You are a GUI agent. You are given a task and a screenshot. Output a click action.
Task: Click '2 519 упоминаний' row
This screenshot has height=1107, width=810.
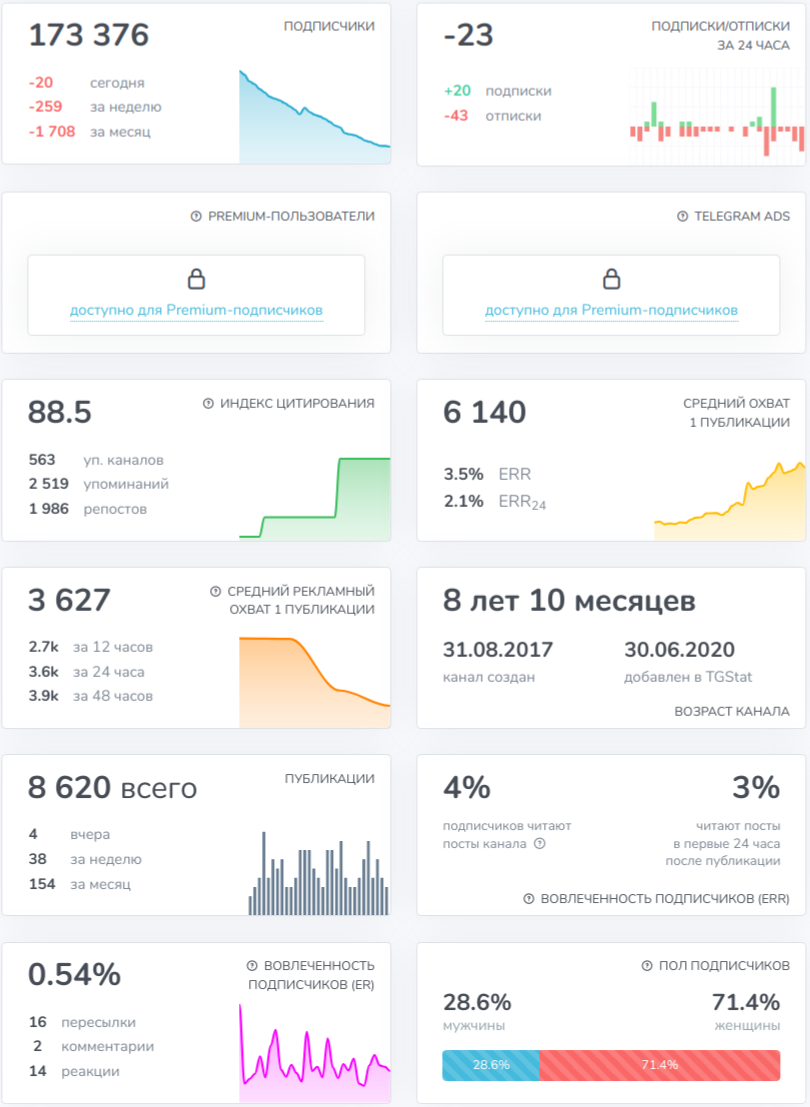(98, 484)
